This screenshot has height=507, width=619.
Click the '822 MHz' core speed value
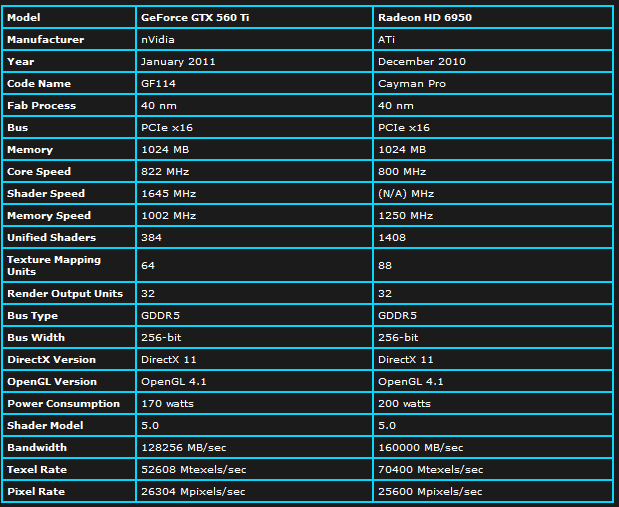coord(165,172)
